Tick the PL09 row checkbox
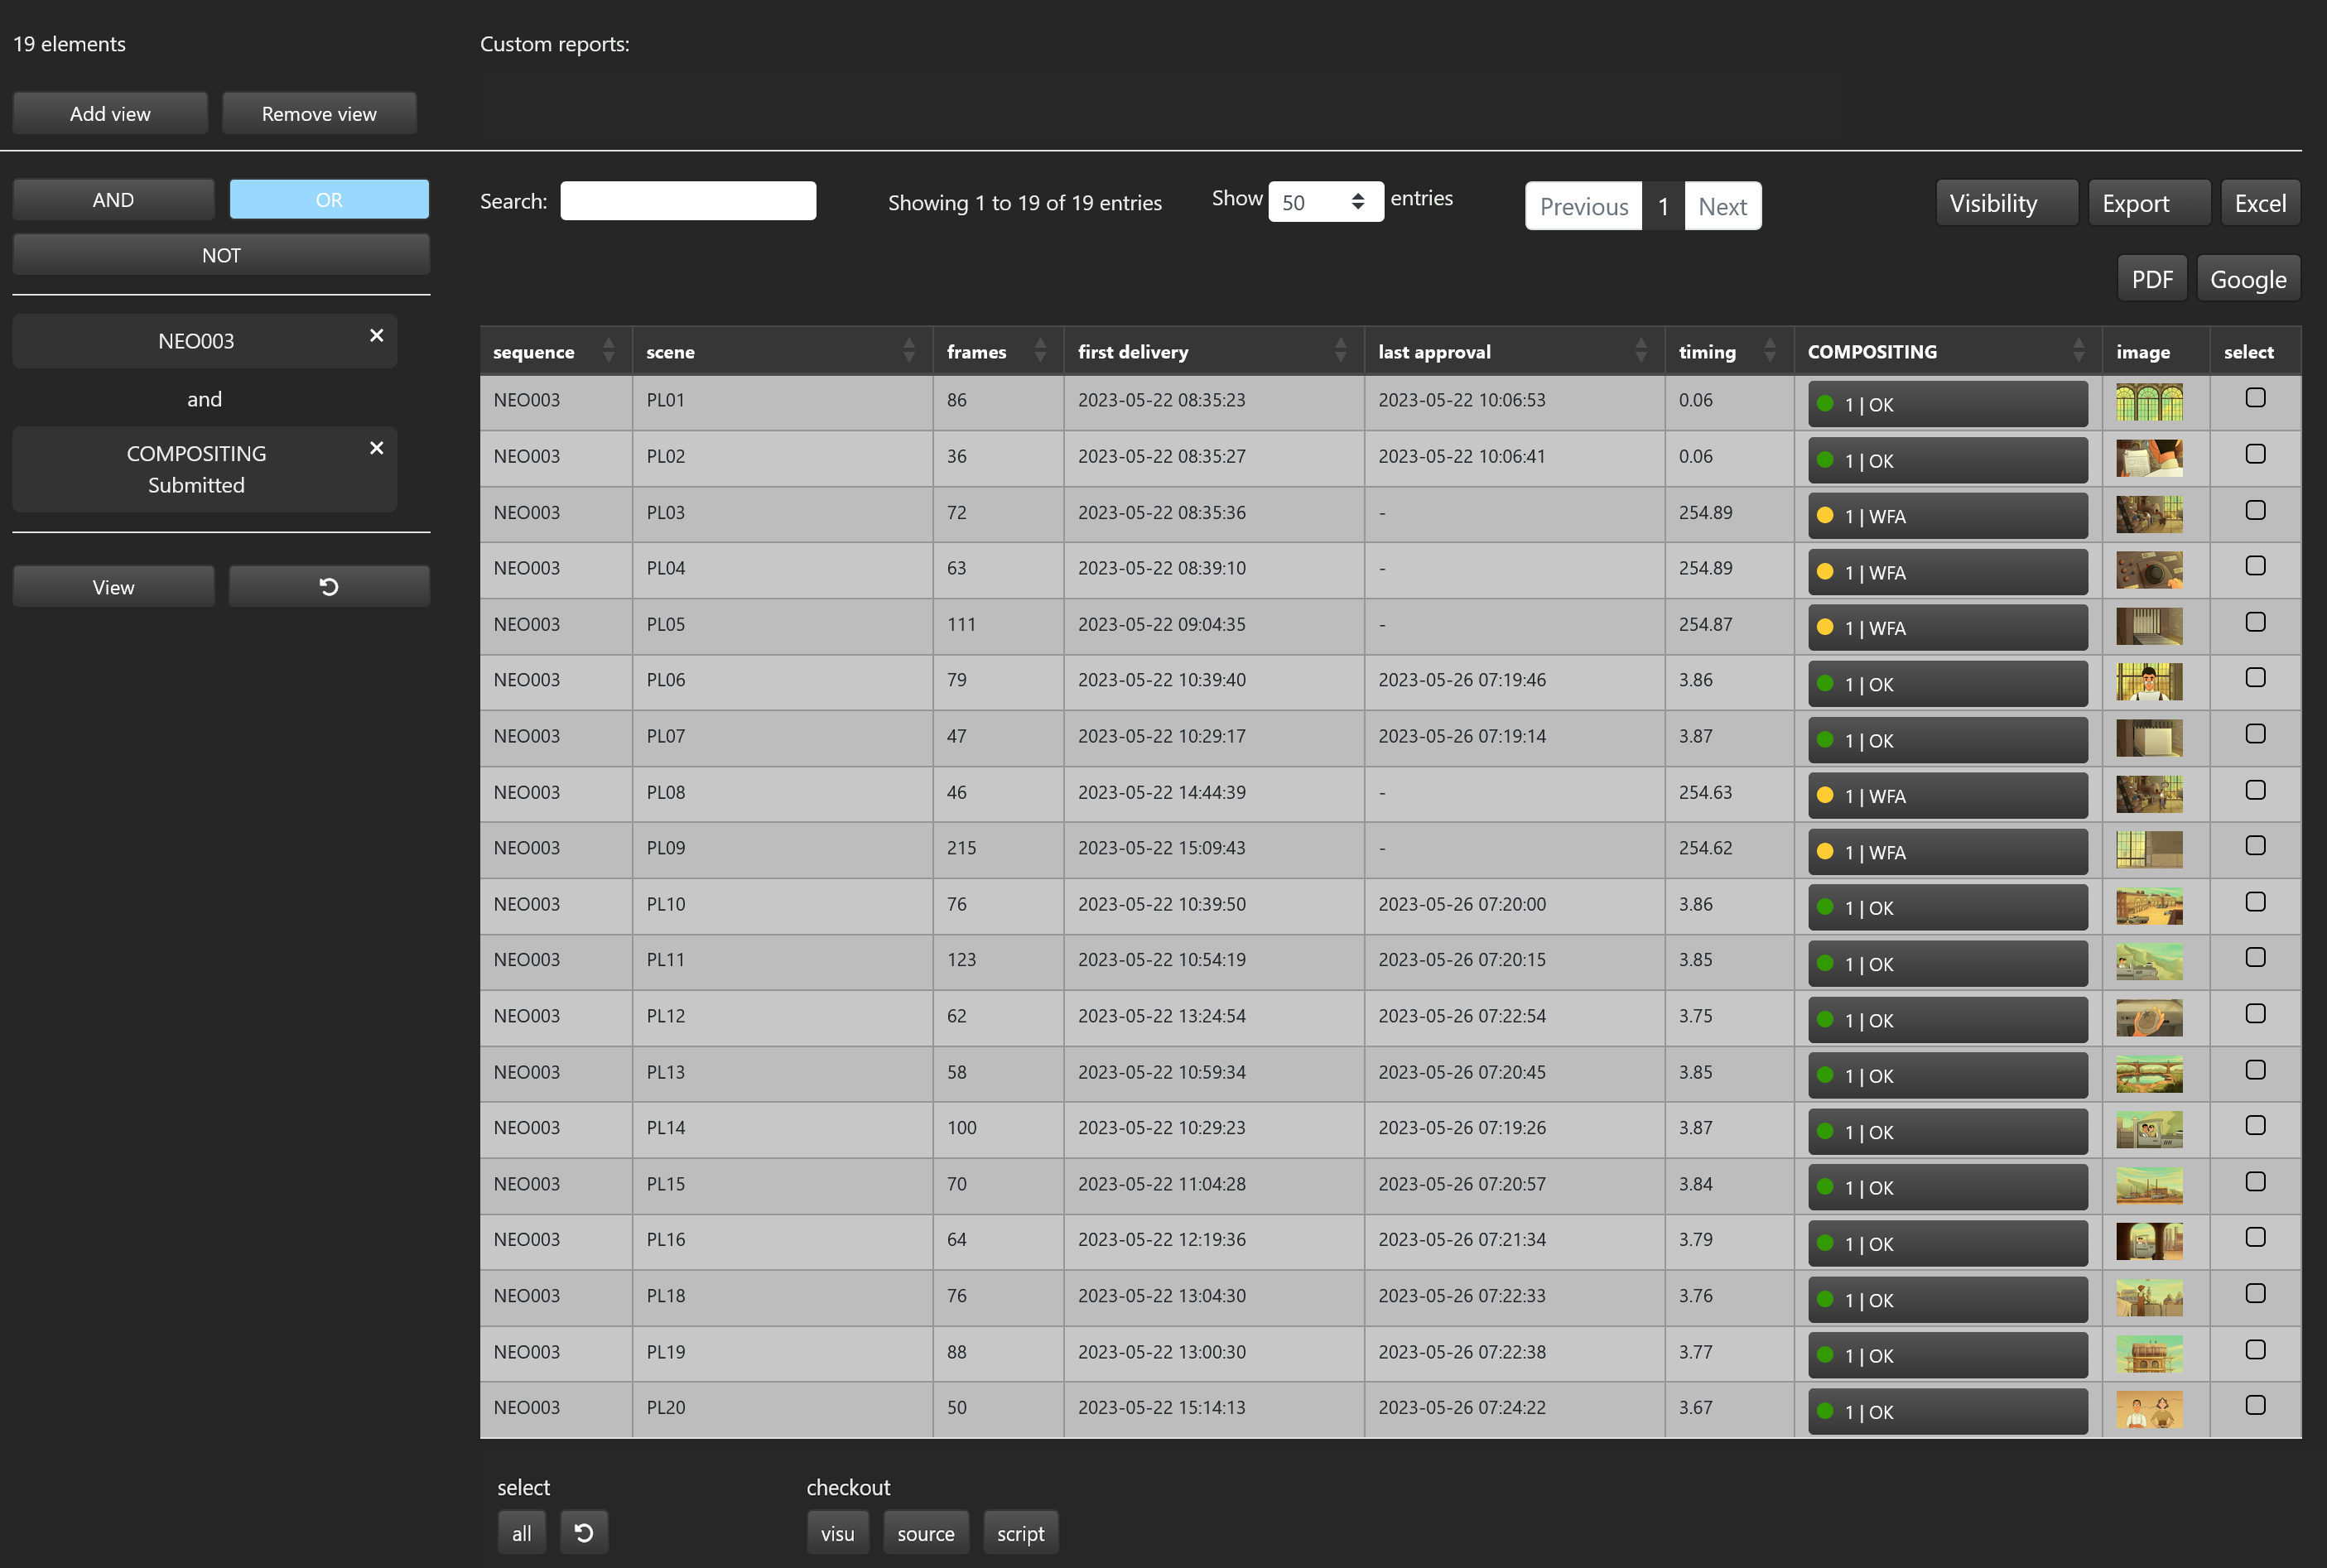Image resolution: width=2327 pixels, height=1568 pixels. pos(2255,846)
